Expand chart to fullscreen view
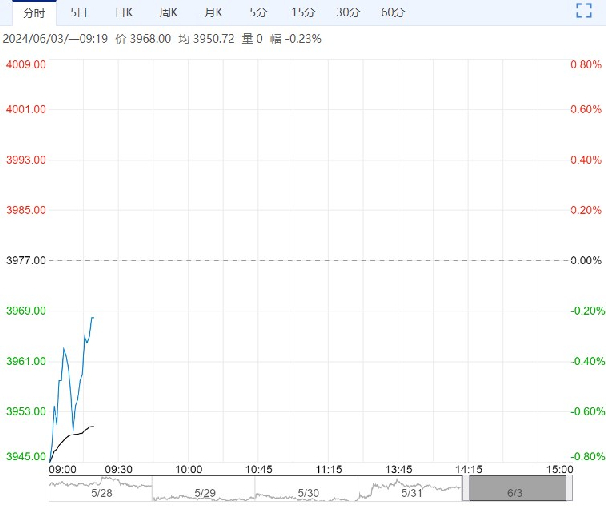The image size is (606, 506). click(585, 11)
